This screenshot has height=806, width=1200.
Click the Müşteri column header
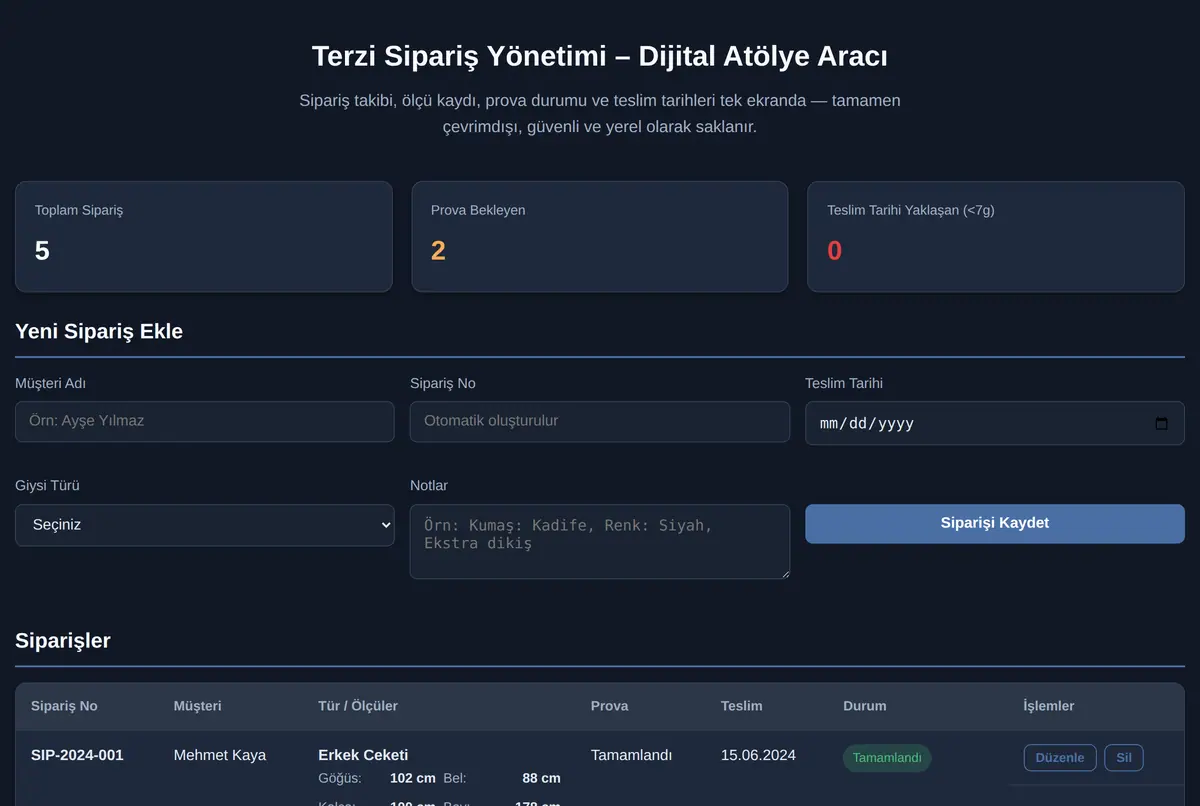pyautogui.click(x=198, y=706)
